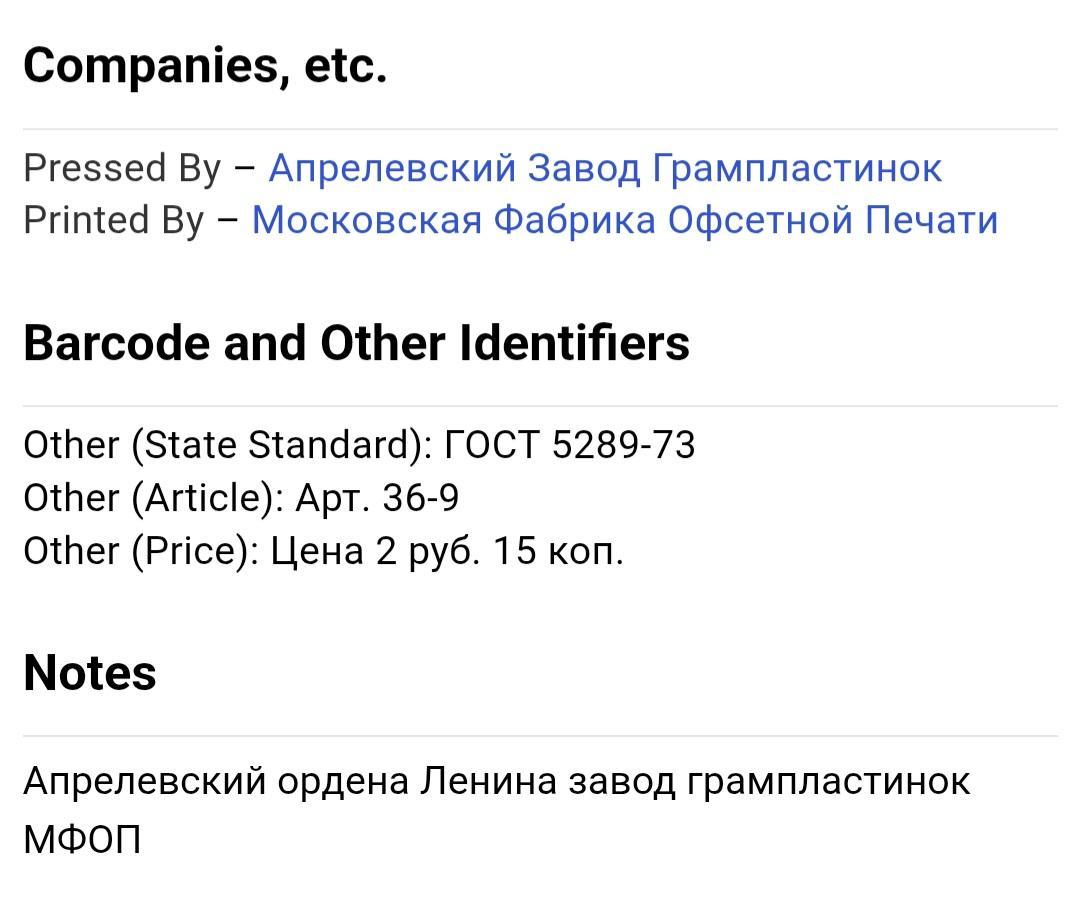Screen dimensions: 1080x908
Task: Click the Companies, etc. section heading
Action: (205, 66)
